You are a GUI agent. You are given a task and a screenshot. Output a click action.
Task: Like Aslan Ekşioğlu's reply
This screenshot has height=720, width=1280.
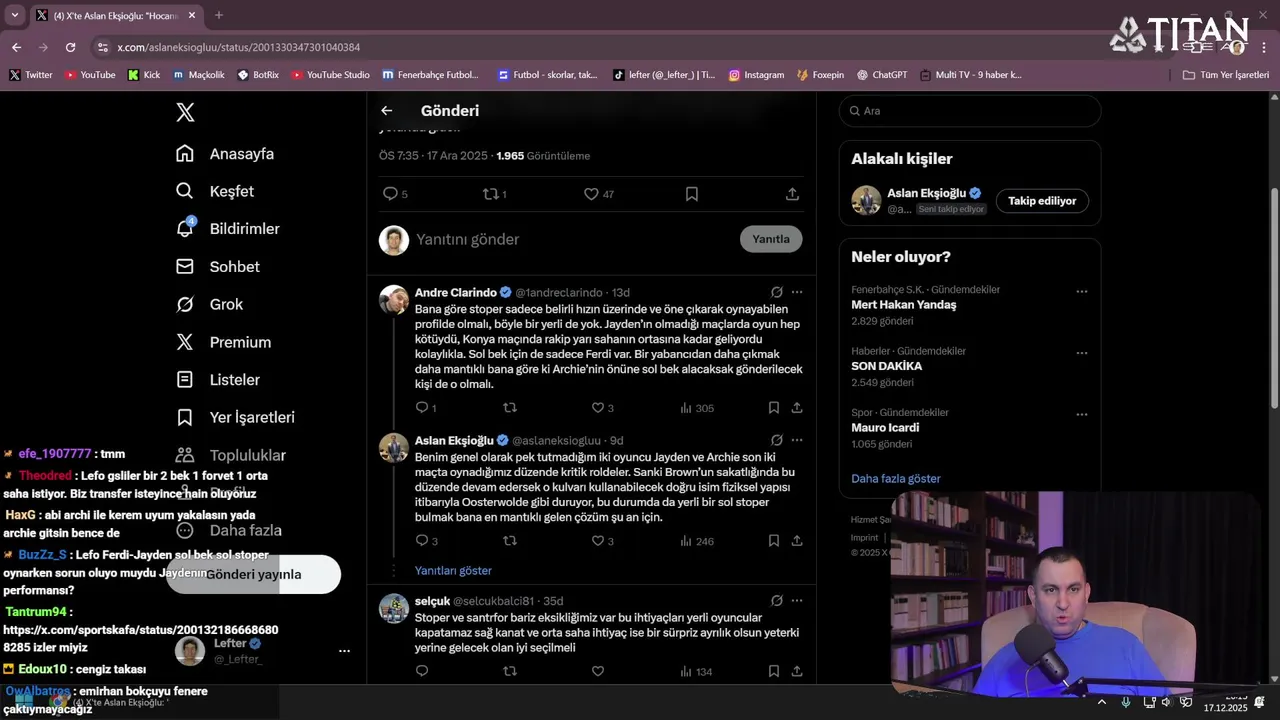[x=602, y=541]
